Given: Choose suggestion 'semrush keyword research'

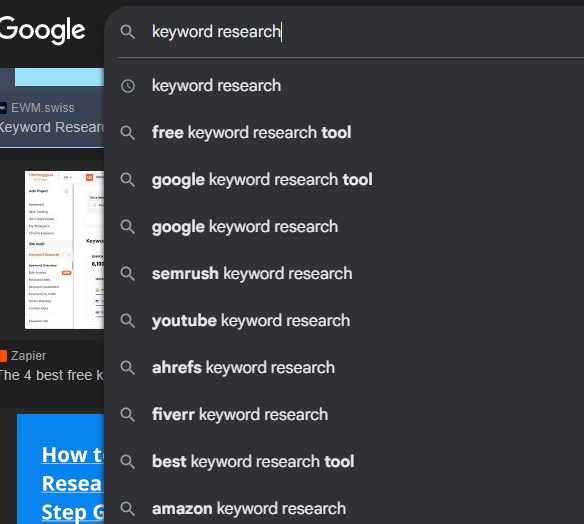Looking at the screenshot, I should click(345, 274).
